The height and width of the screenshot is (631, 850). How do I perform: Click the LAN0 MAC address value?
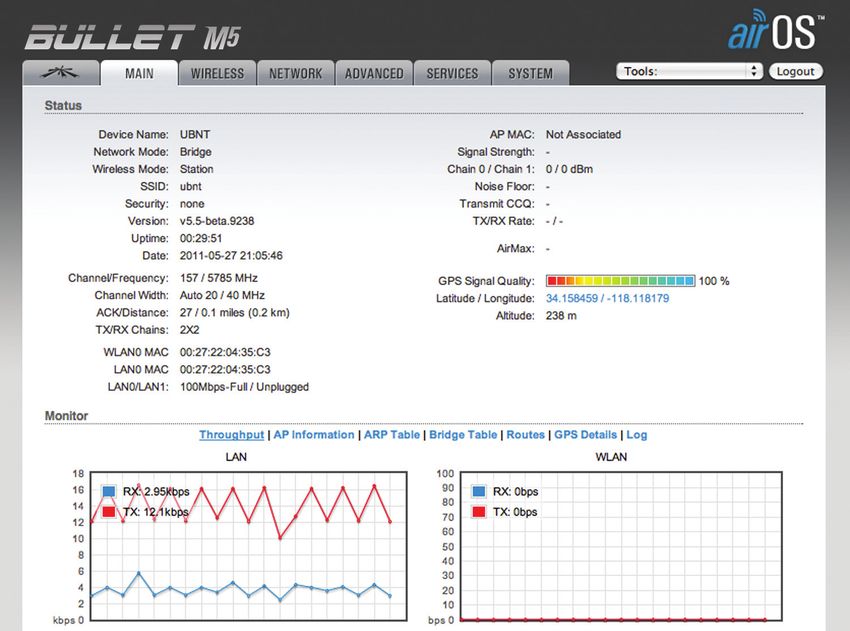click(x=225, y=370)
